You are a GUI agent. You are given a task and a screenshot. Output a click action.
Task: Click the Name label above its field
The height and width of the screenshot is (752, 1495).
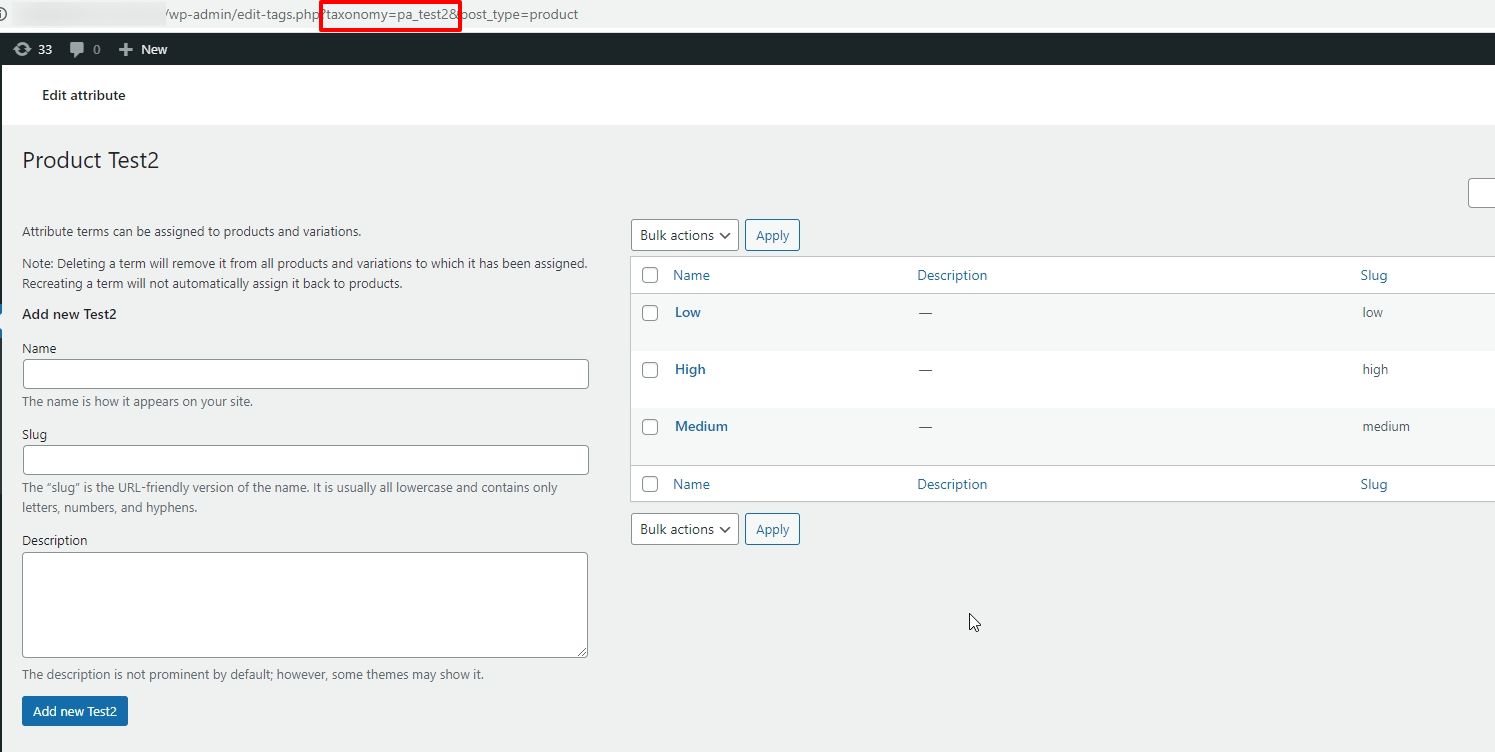[39, 349]
